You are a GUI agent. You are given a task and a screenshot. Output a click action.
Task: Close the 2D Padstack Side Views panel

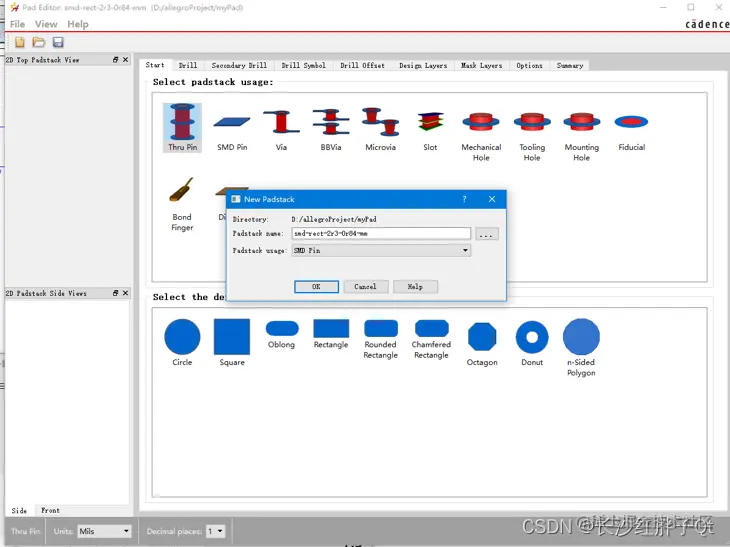point(125,293)
